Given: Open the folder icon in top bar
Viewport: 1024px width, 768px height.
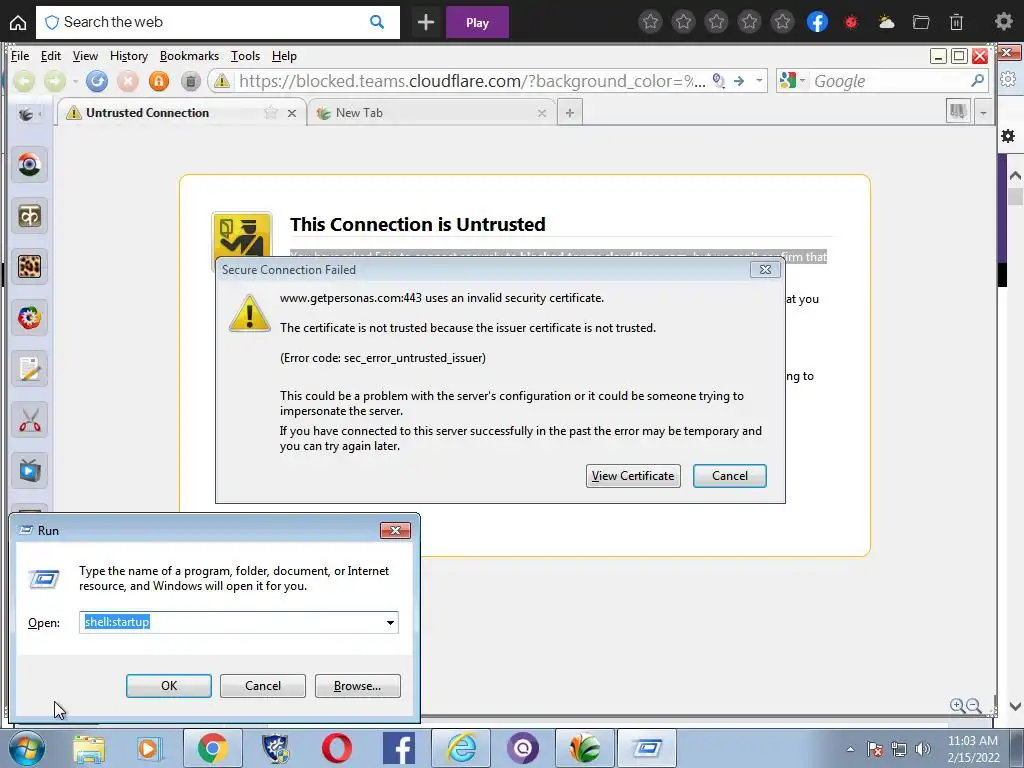Looking at the screenshot, I should pos(921,22).
